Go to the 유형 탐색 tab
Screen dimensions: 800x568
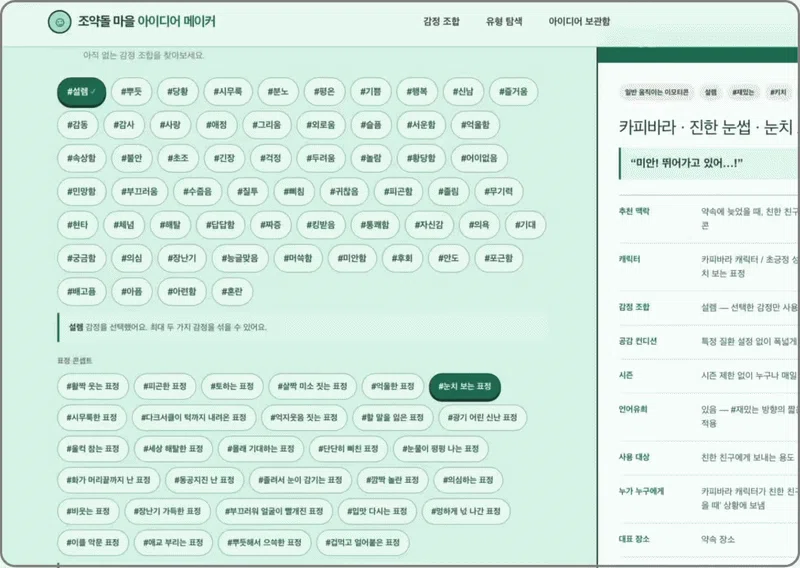(x=504, y=21)
